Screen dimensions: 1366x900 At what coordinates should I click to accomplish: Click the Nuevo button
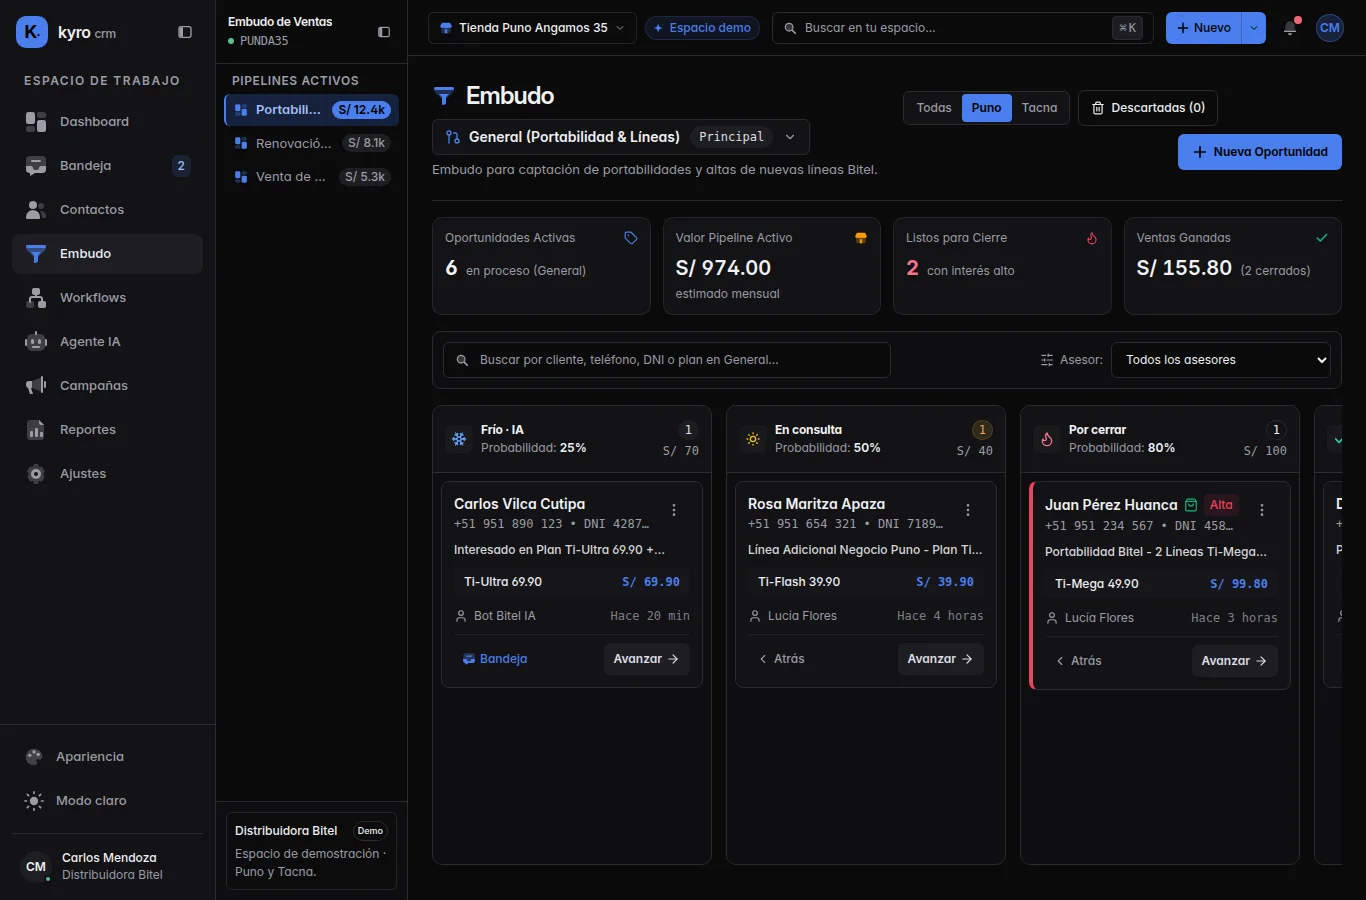(1204, 28)
